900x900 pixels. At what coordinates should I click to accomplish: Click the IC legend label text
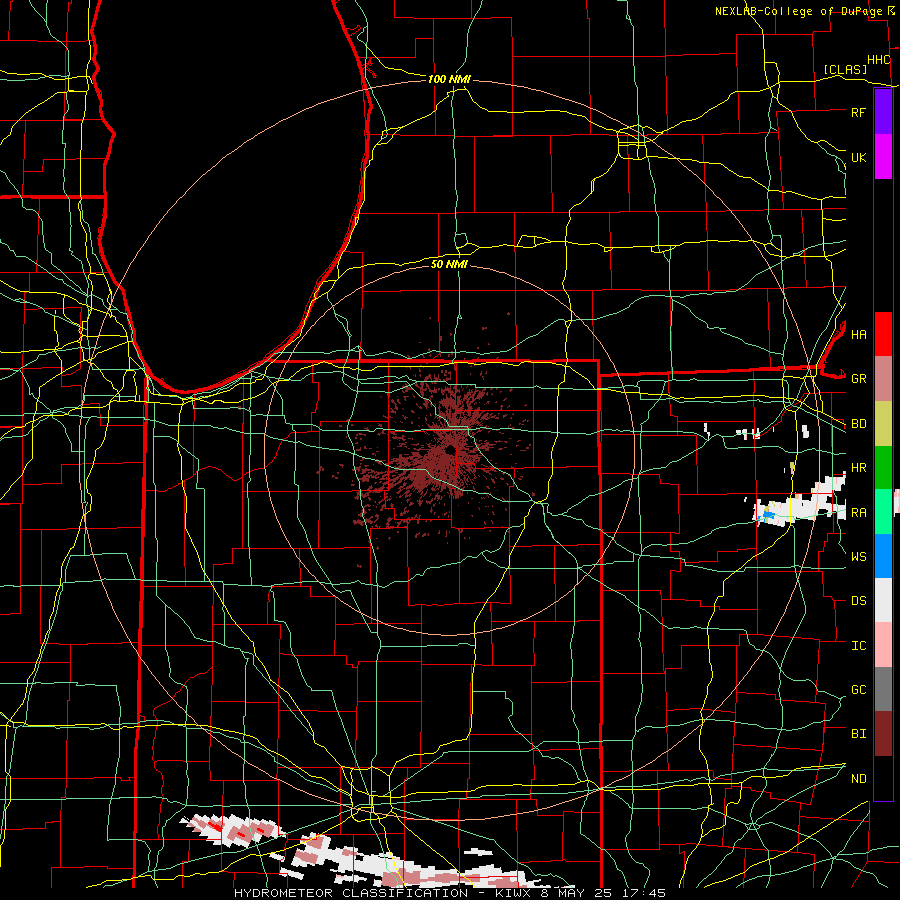(x=858, y=645)
